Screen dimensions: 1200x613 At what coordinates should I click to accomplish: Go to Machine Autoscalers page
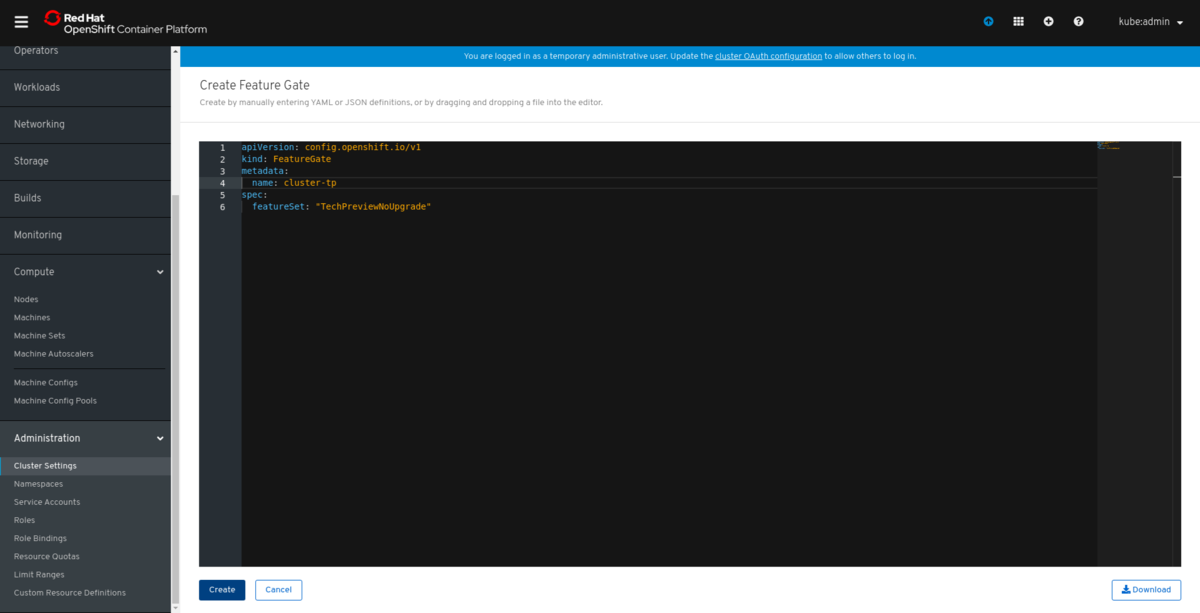click(x=54, y=354)
